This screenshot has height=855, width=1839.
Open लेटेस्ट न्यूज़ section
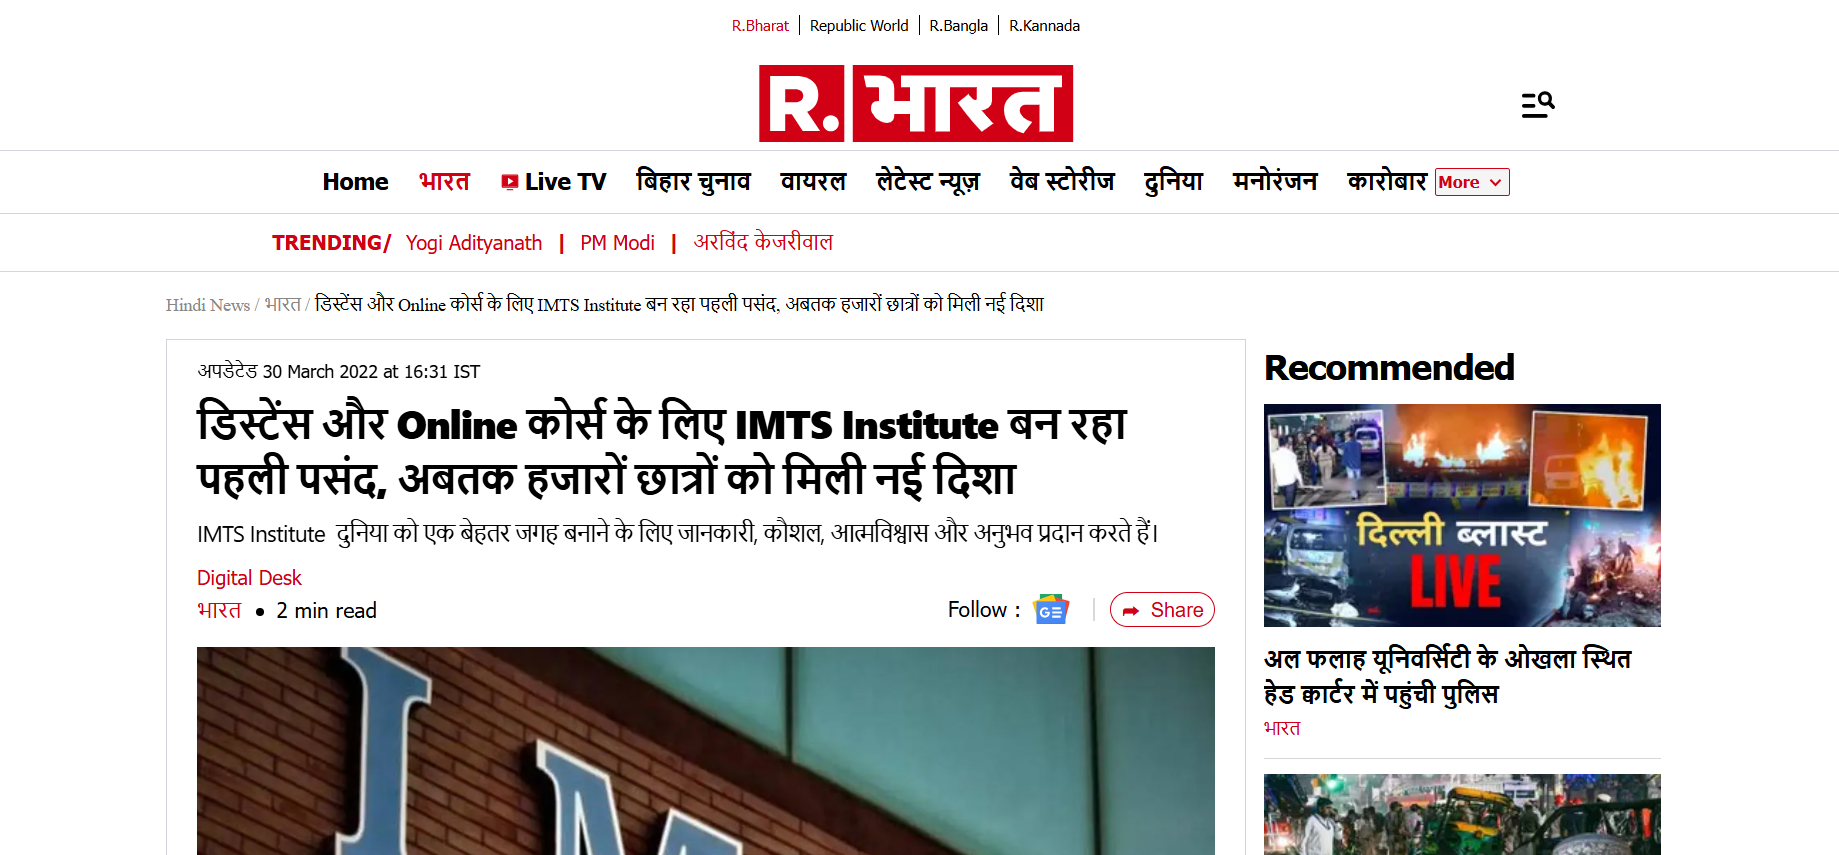coord(928,182)
